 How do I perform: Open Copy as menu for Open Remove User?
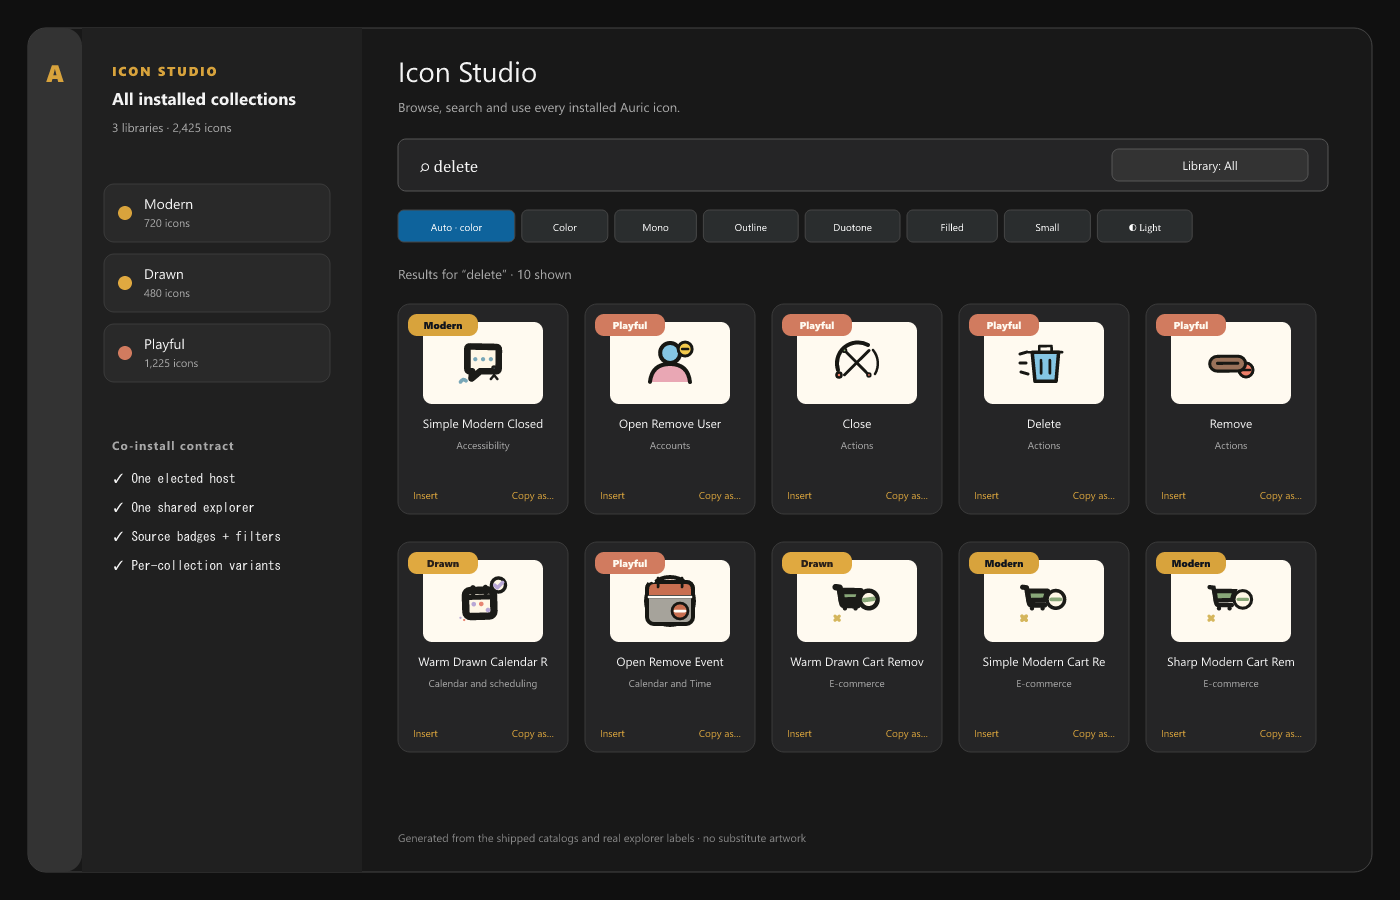point(719,496)
